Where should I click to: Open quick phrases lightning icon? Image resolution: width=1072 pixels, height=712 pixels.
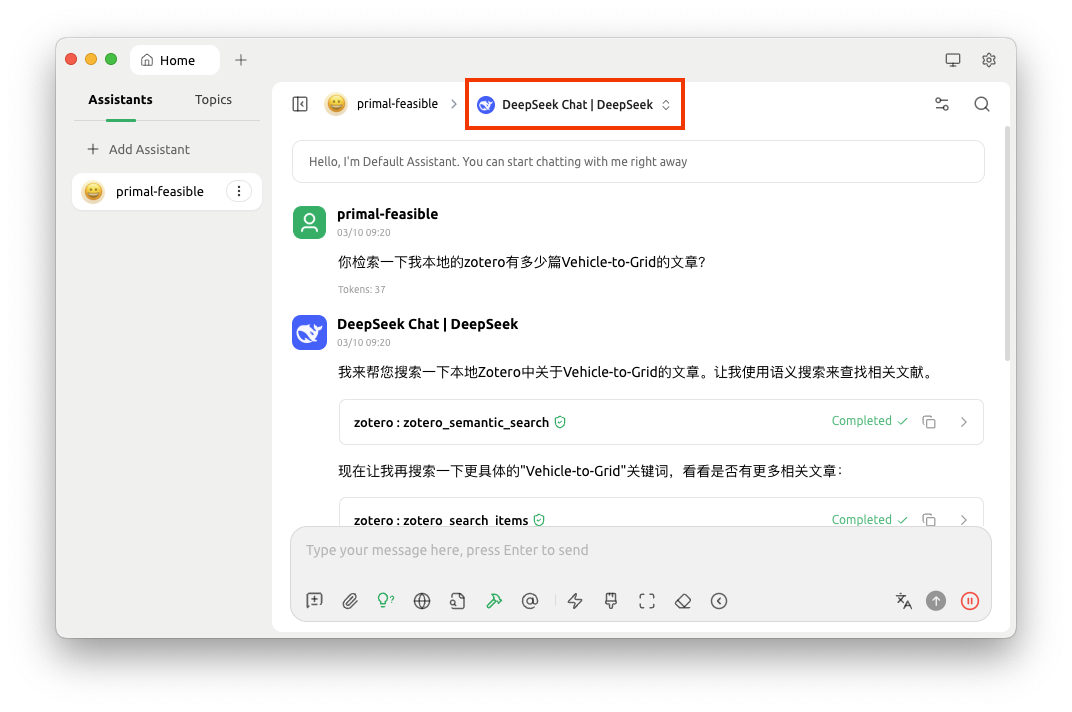575,601
